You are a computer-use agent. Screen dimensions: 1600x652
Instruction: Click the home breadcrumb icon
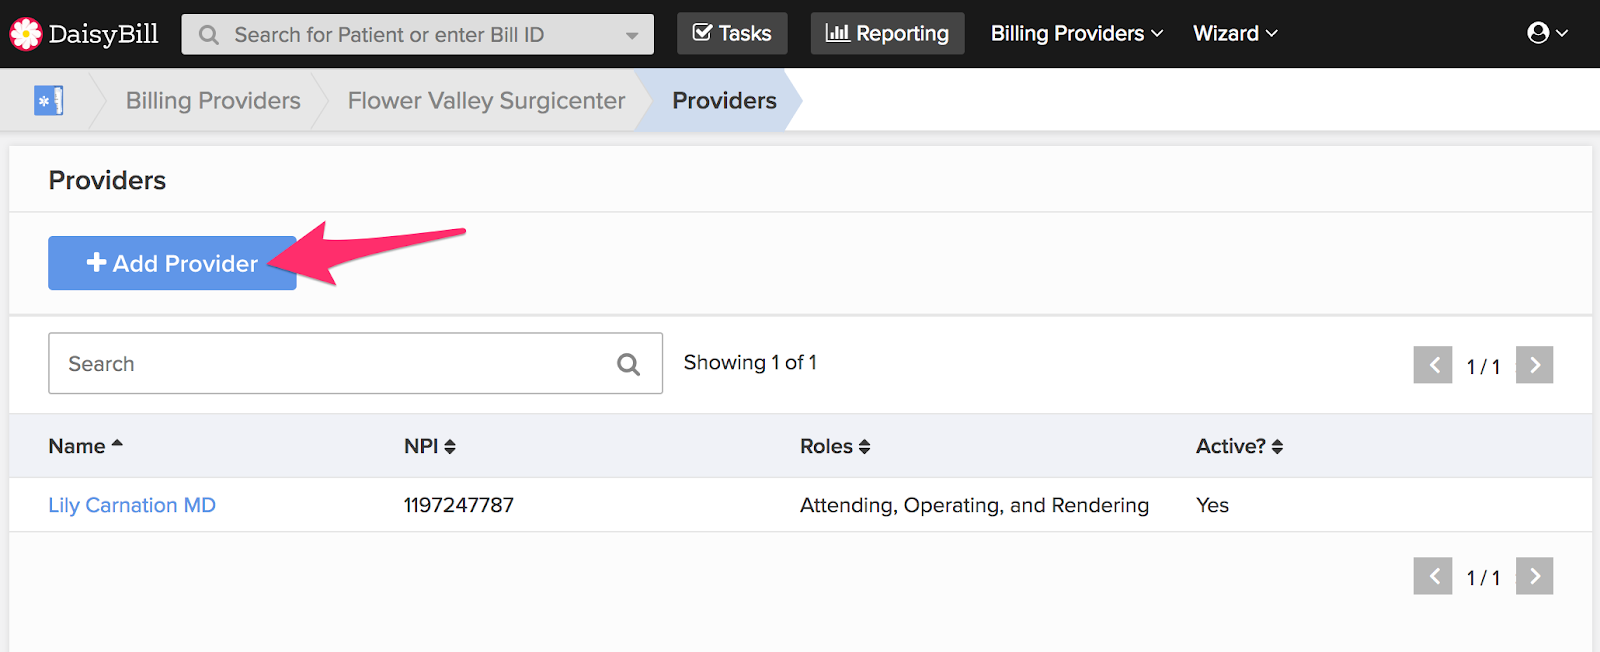49,101
